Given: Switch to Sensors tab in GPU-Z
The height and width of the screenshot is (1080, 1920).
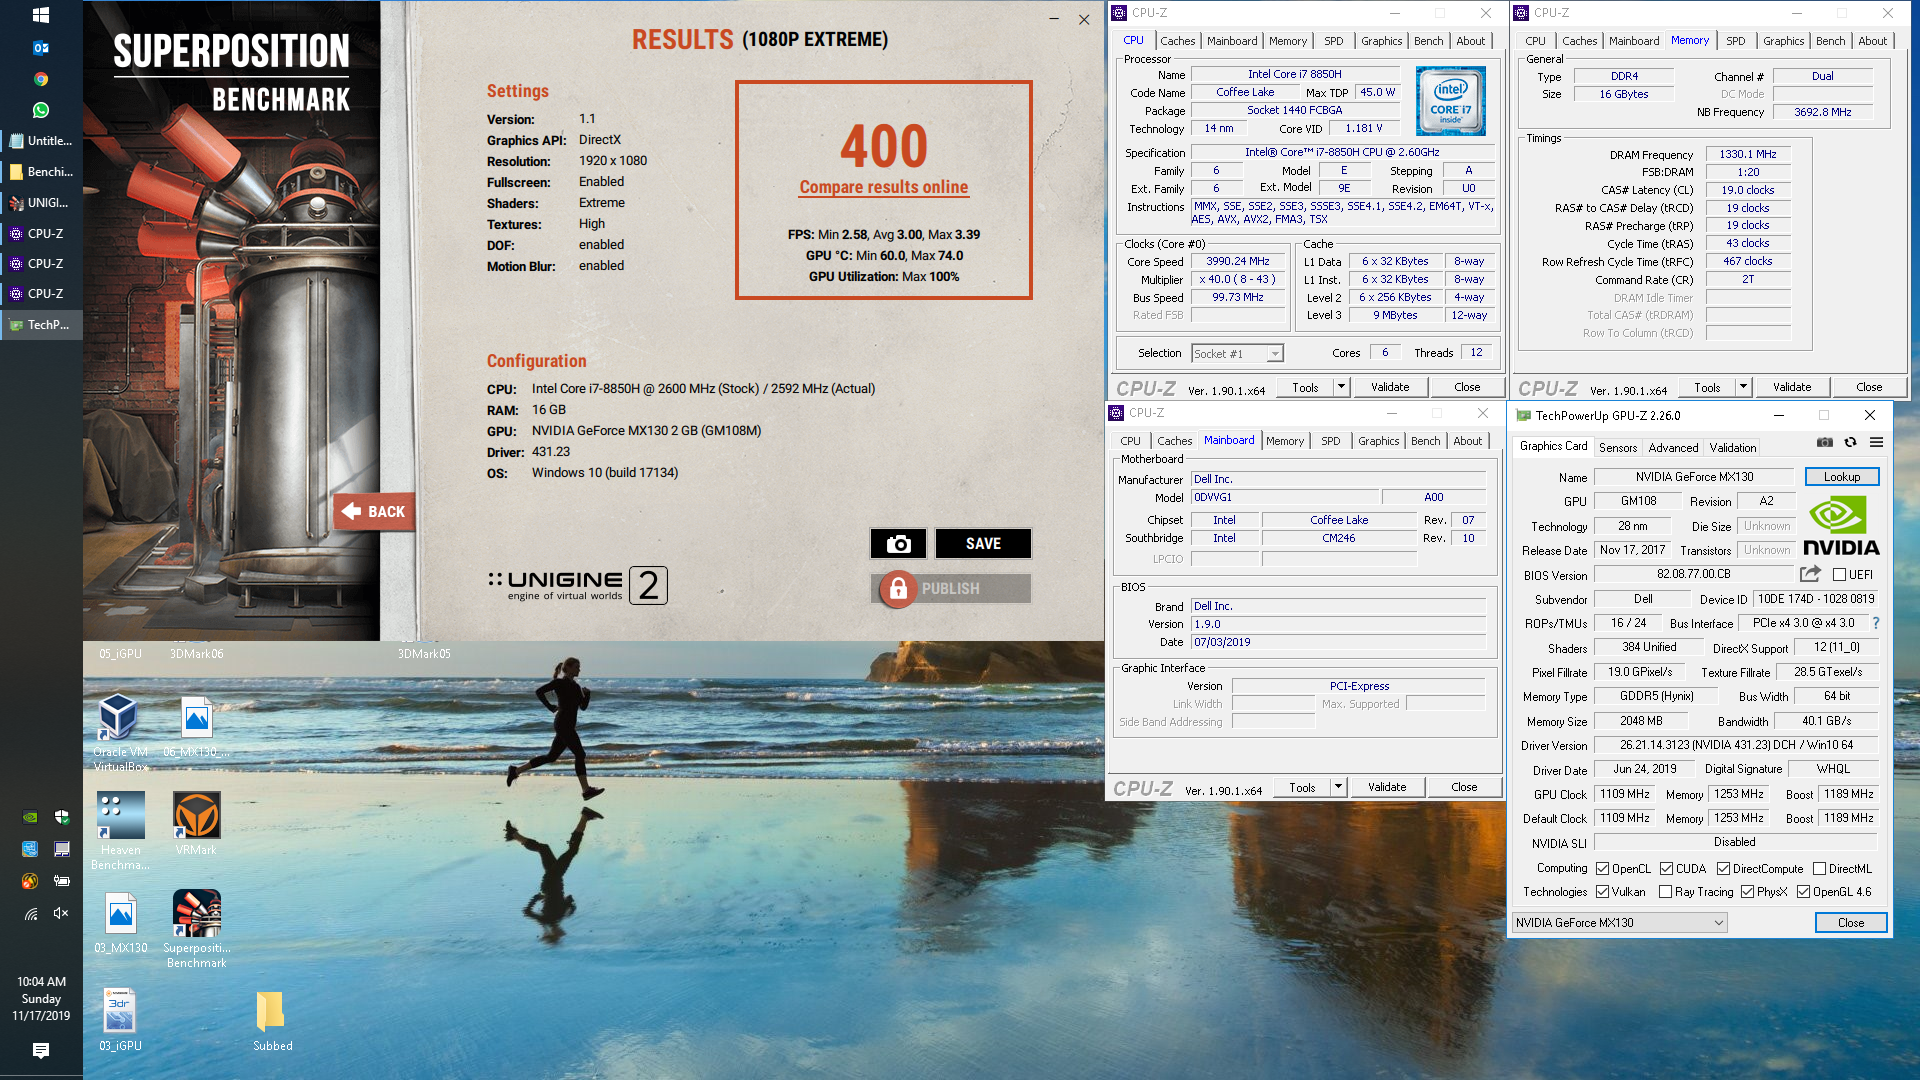Looking at the screenshot, I should pos(1618,448).
